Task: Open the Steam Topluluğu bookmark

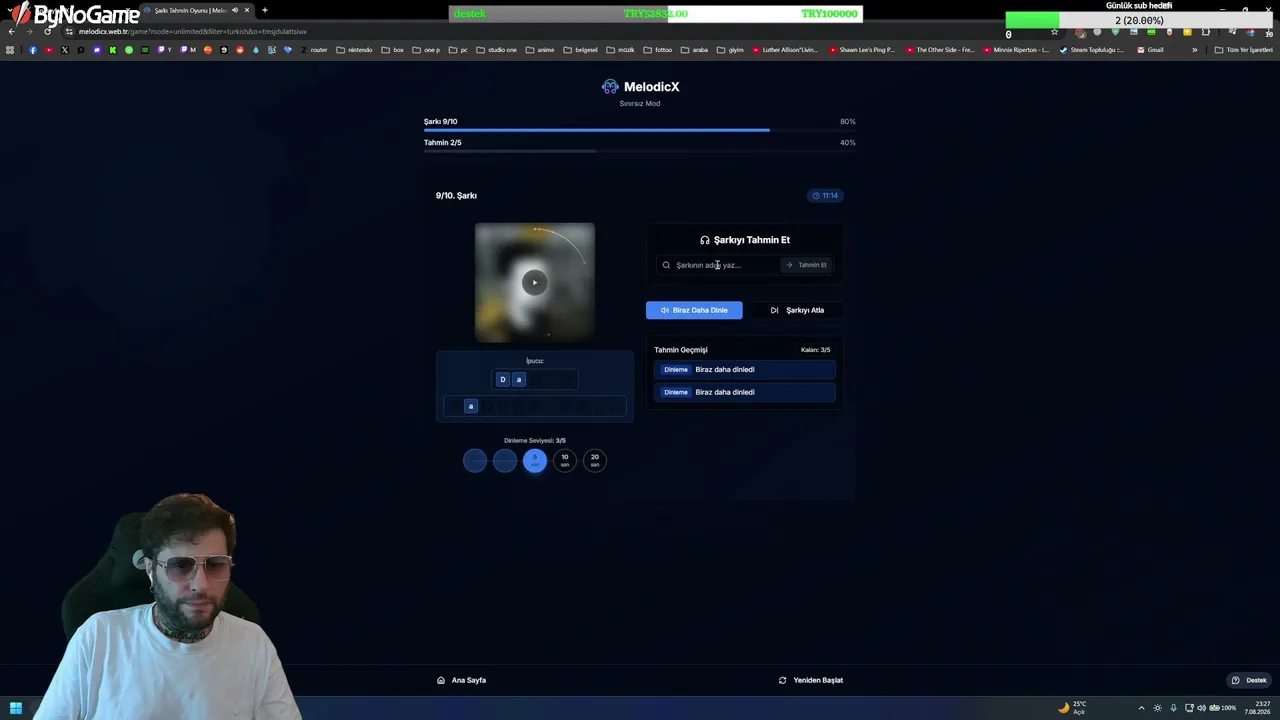Action: click(1093, 50)
